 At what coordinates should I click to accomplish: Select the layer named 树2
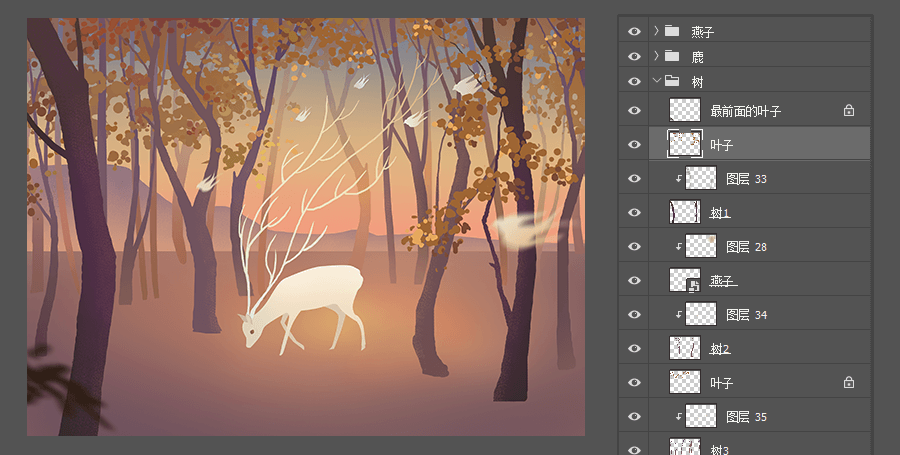coord(720,349)
